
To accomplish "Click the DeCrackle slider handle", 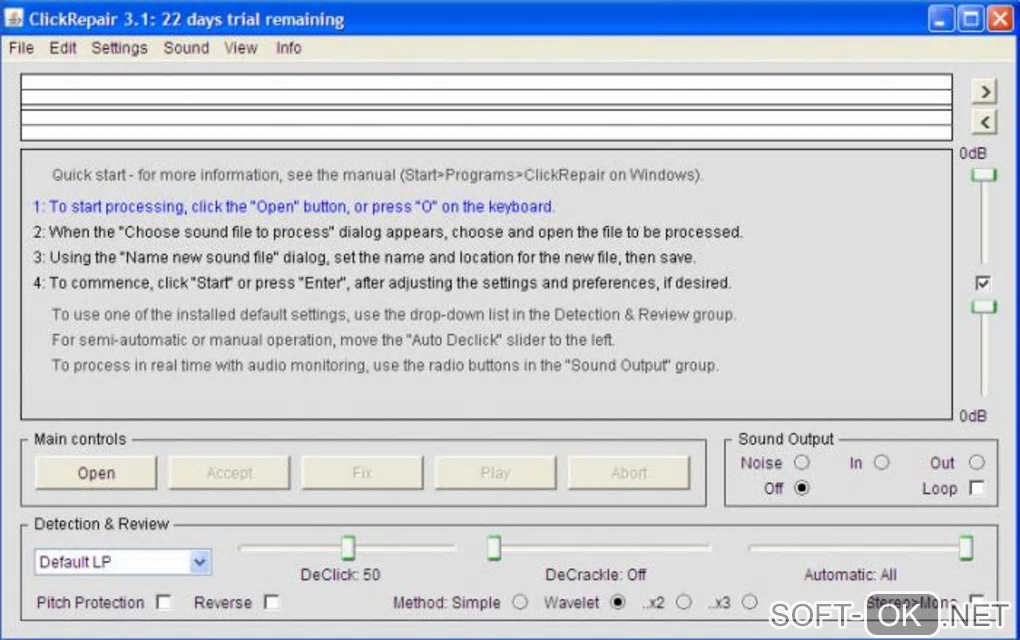I will (x=494, y=548).
